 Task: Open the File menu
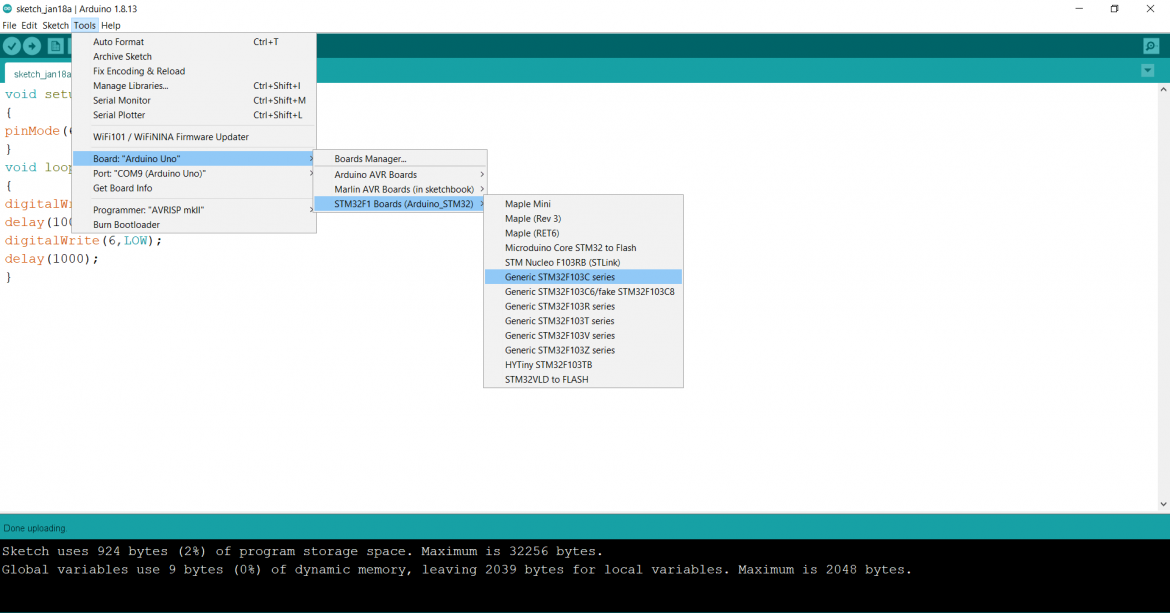click(x=9, y=25)
